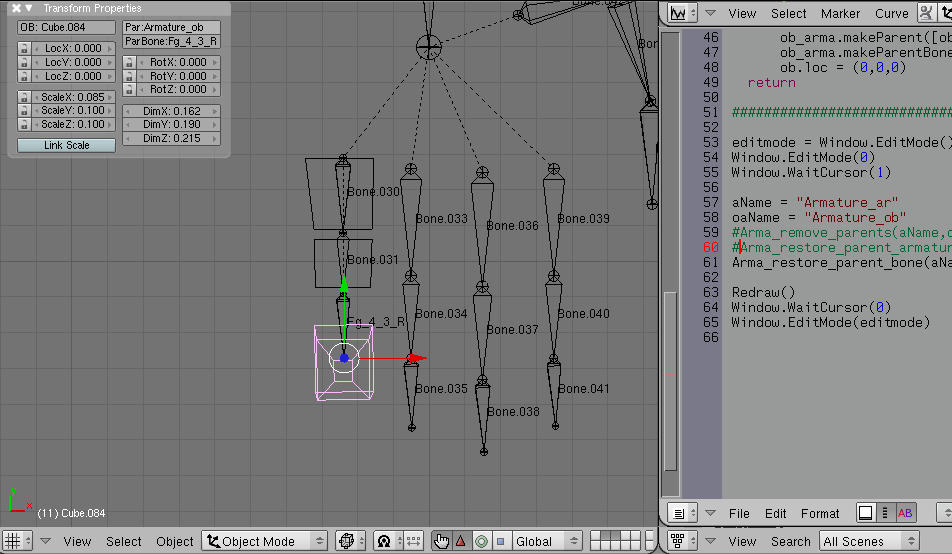952x554 pixels.
Task: Toggle lock icon beside LocY
Action: coord(24,62)
